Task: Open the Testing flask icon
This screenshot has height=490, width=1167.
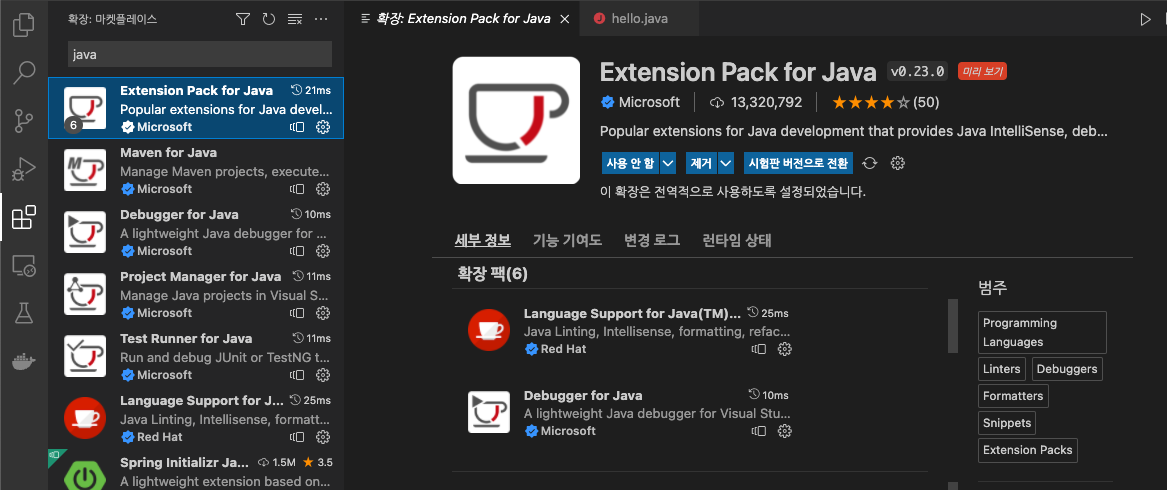Action: point(24,314)
